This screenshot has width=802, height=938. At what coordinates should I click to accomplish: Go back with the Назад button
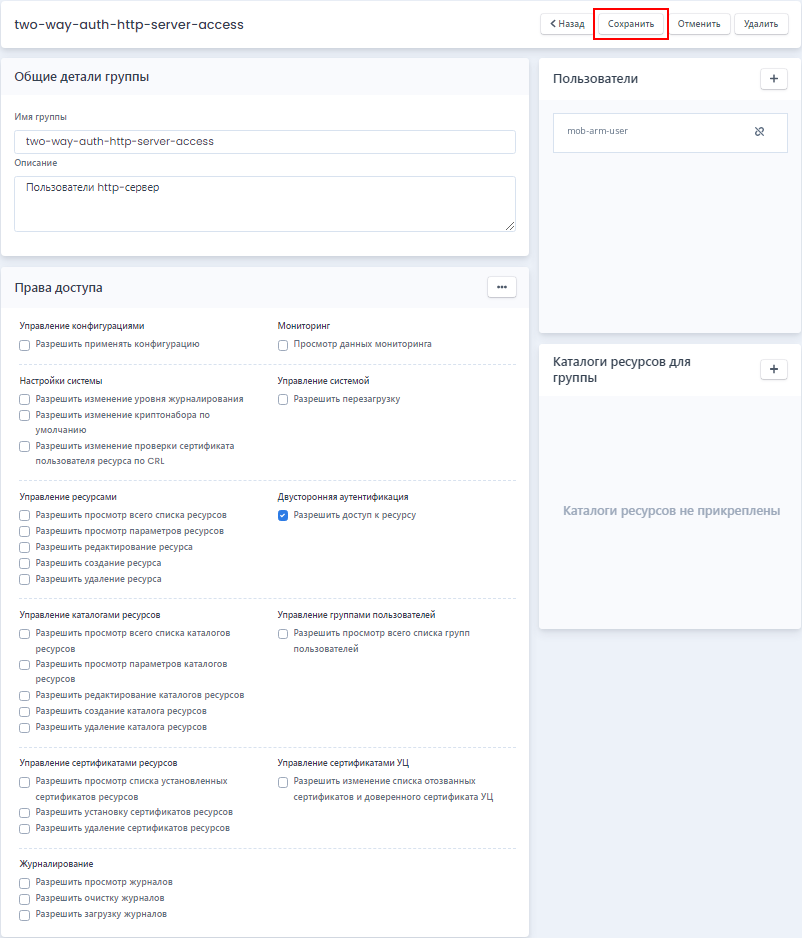(x=567, y=24)
